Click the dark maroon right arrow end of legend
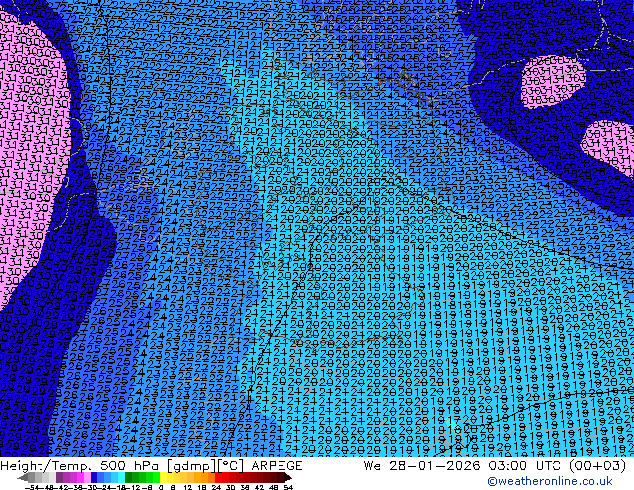 coord(287,478)
